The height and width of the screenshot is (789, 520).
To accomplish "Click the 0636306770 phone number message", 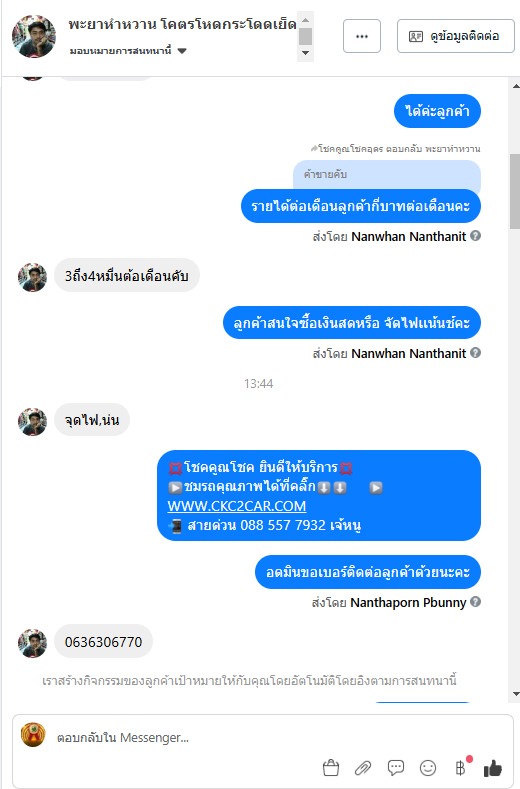I will (x=103, y=642).
